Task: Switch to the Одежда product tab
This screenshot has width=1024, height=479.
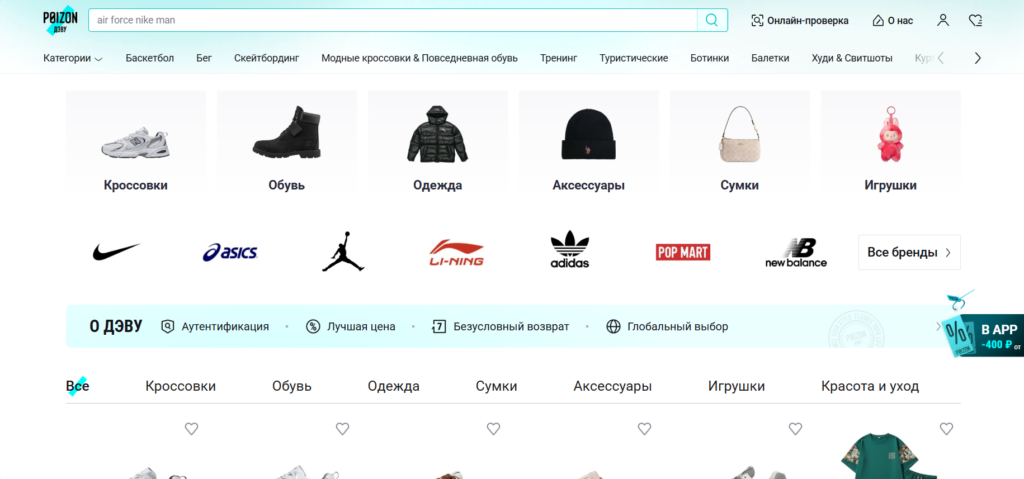Action: click(393, 386)
